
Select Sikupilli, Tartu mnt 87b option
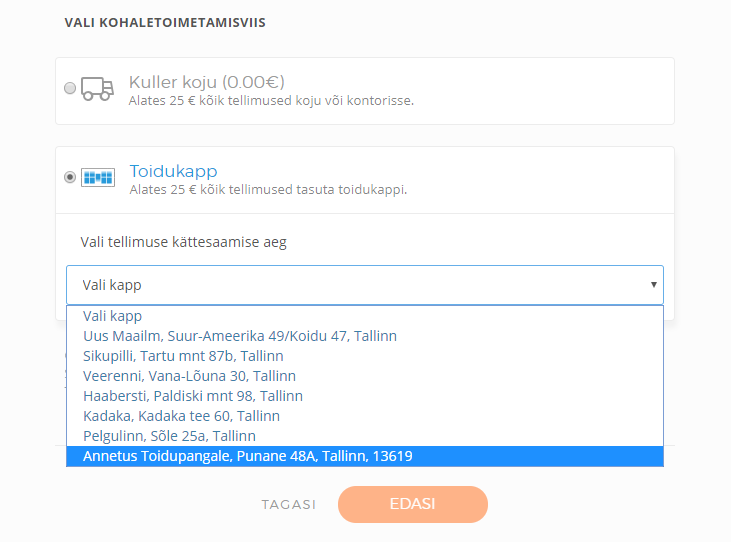click(x=365, y=356)
